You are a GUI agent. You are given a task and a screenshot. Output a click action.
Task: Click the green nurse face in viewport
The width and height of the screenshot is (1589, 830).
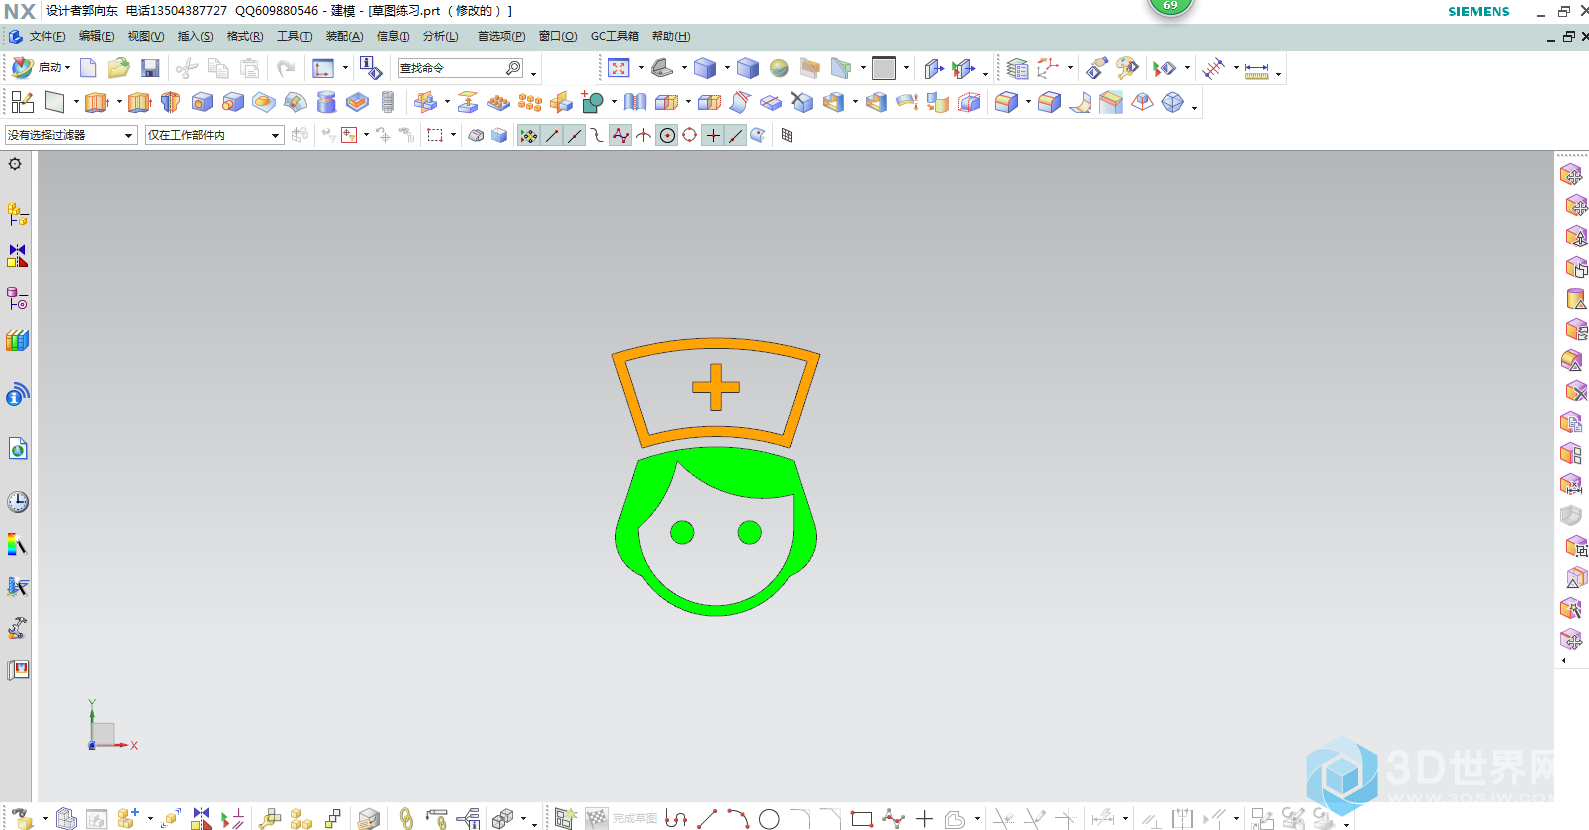[x=716, y=531]
